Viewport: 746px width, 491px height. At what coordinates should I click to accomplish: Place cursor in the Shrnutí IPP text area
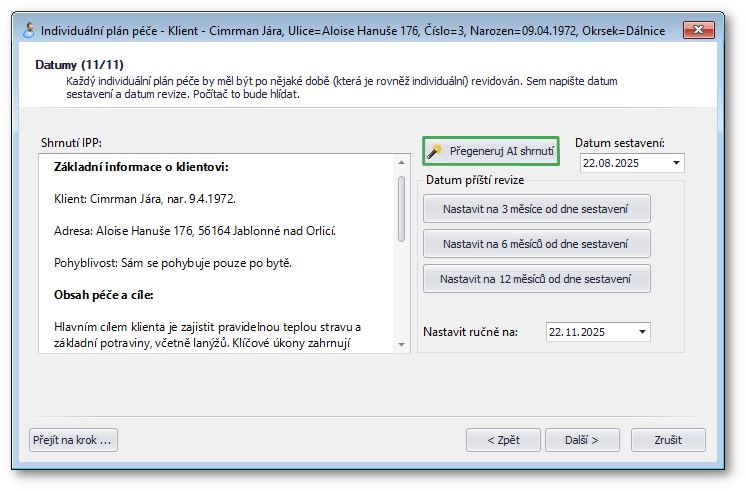pyautogui.click(x=215, y=260)
